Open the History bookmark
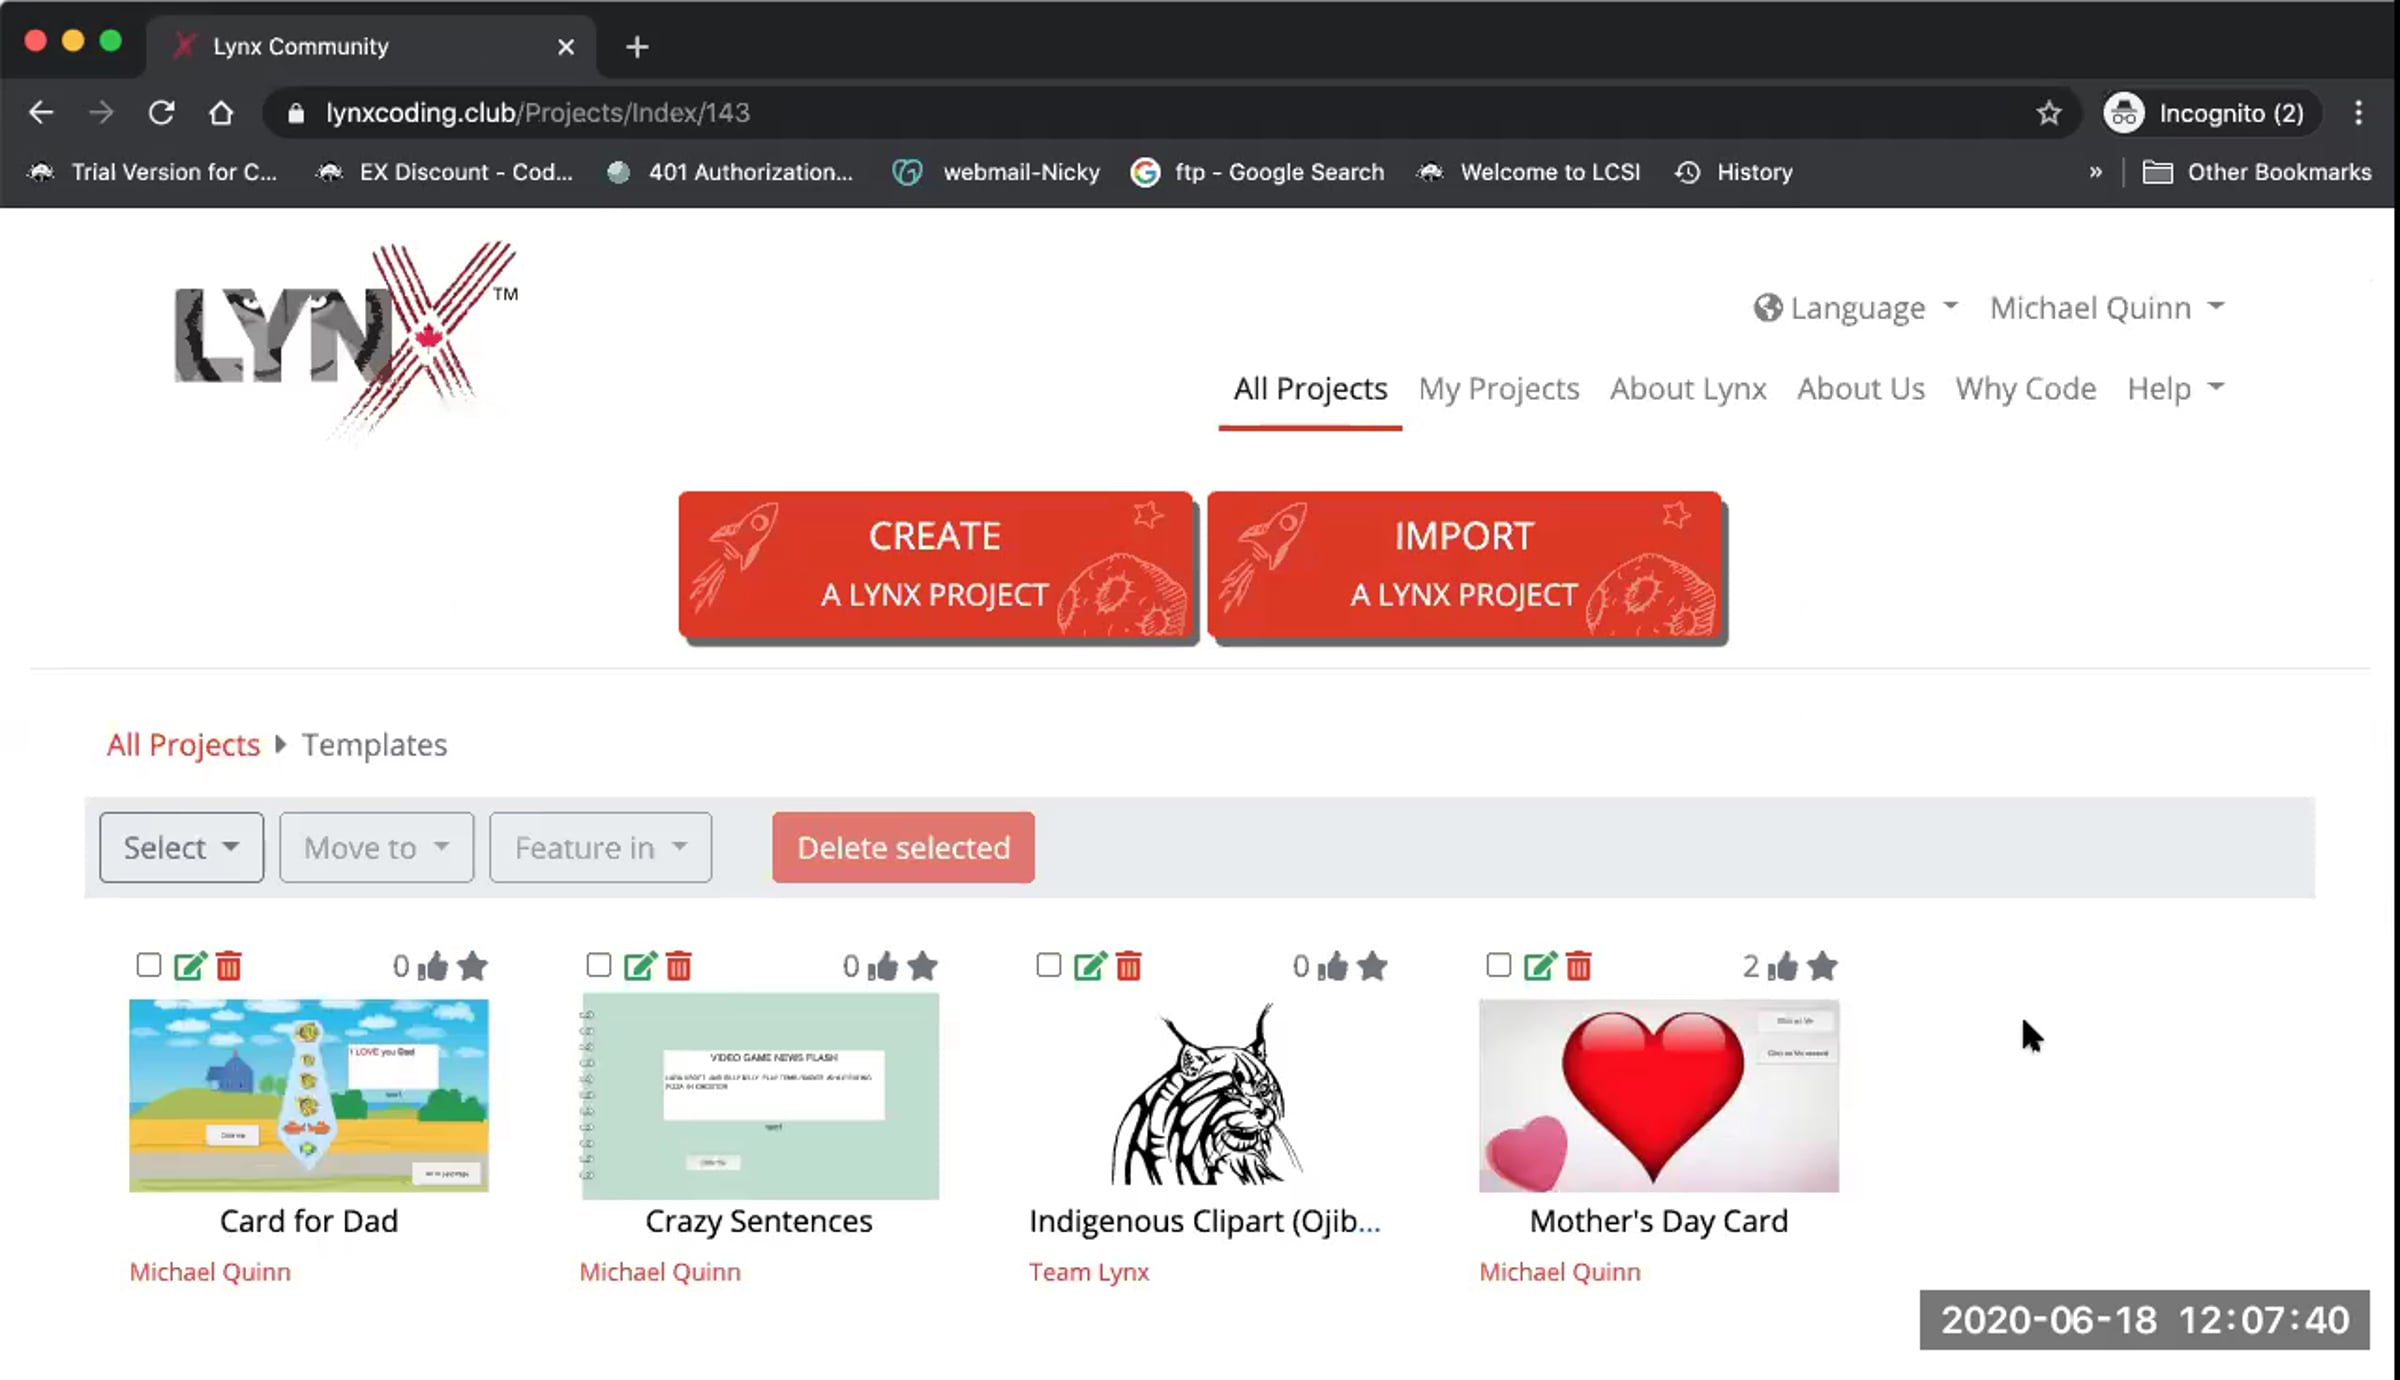 (x=1734, y=172)
